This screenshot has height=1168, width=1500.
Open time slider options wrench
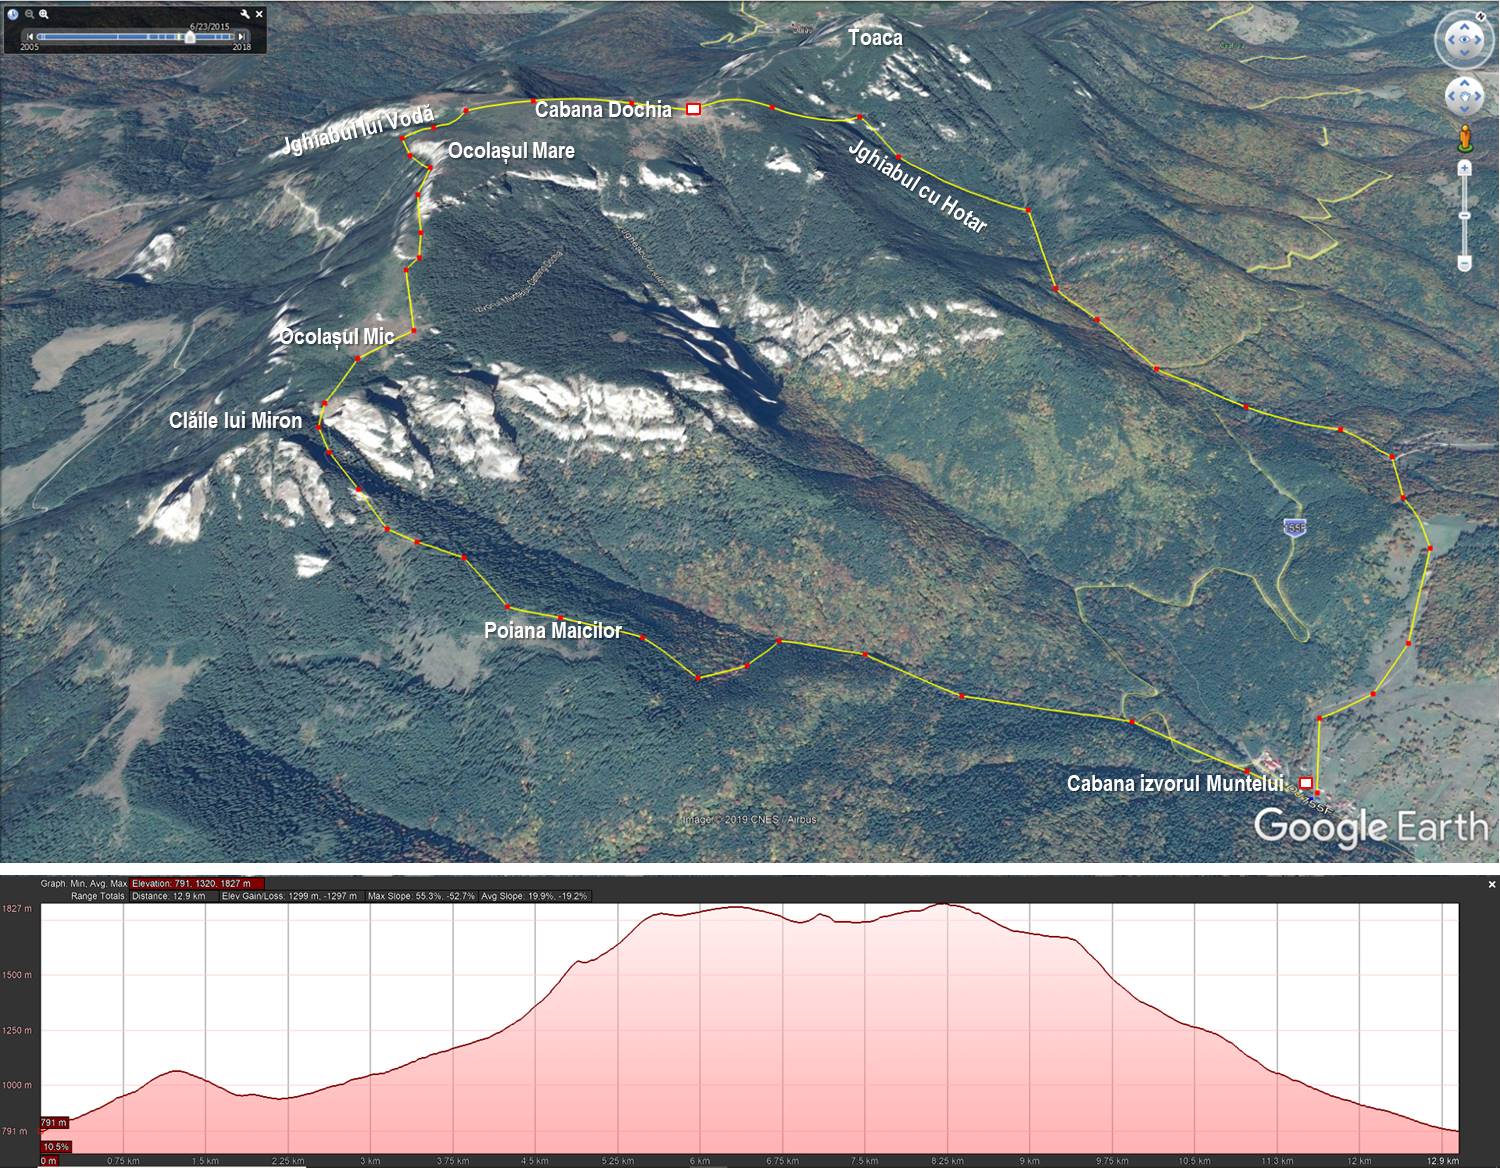tap(245, 14)
